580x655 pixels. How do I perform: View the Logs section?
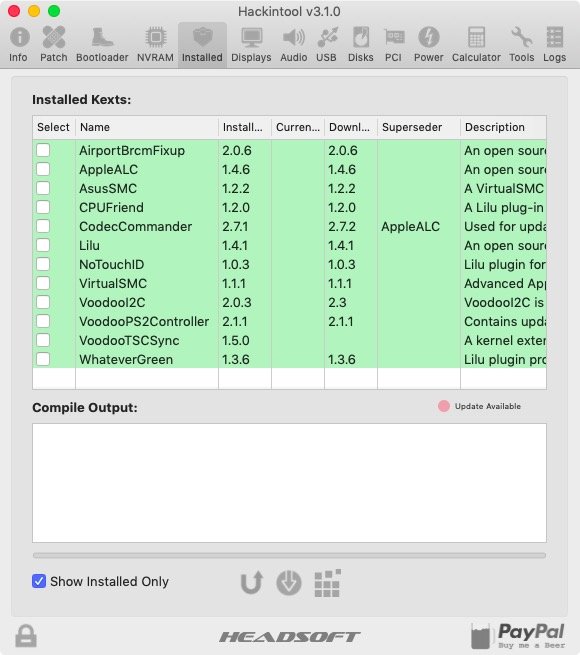pos(555,44)
